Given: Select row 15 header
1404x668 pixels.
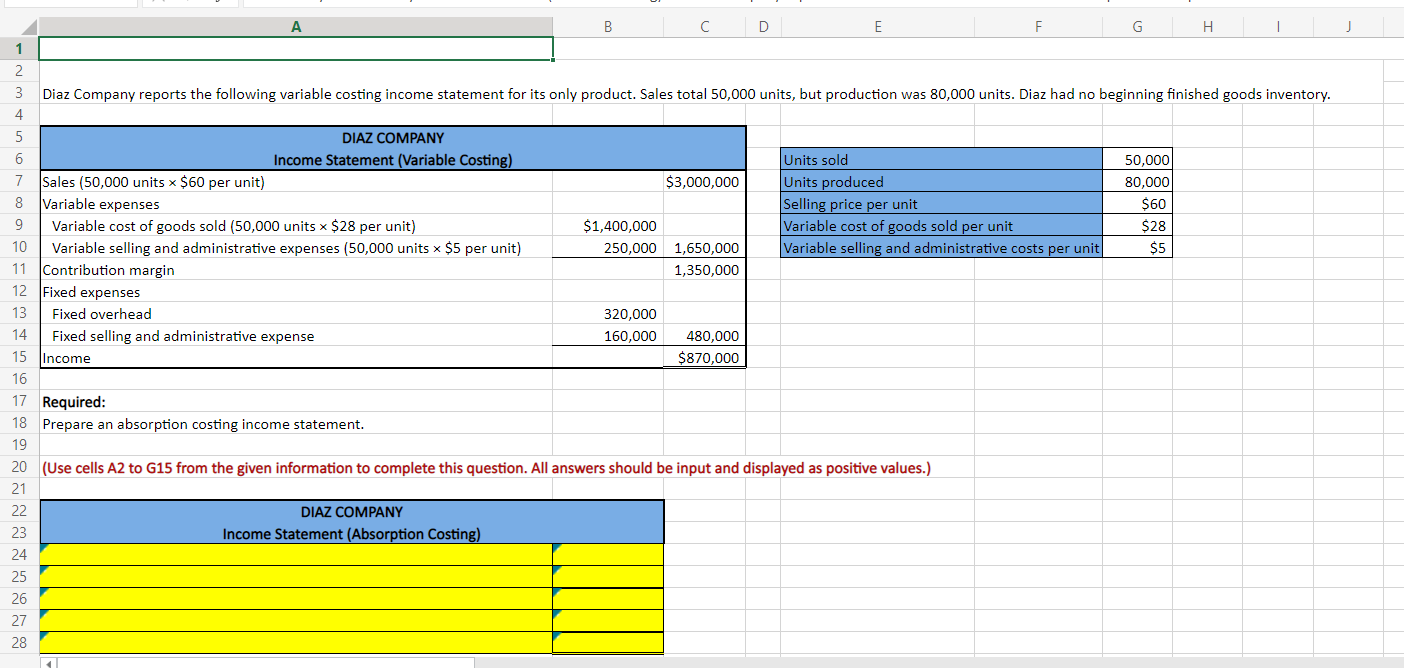Looking at the screenshot, I should (x=19, y=358).
